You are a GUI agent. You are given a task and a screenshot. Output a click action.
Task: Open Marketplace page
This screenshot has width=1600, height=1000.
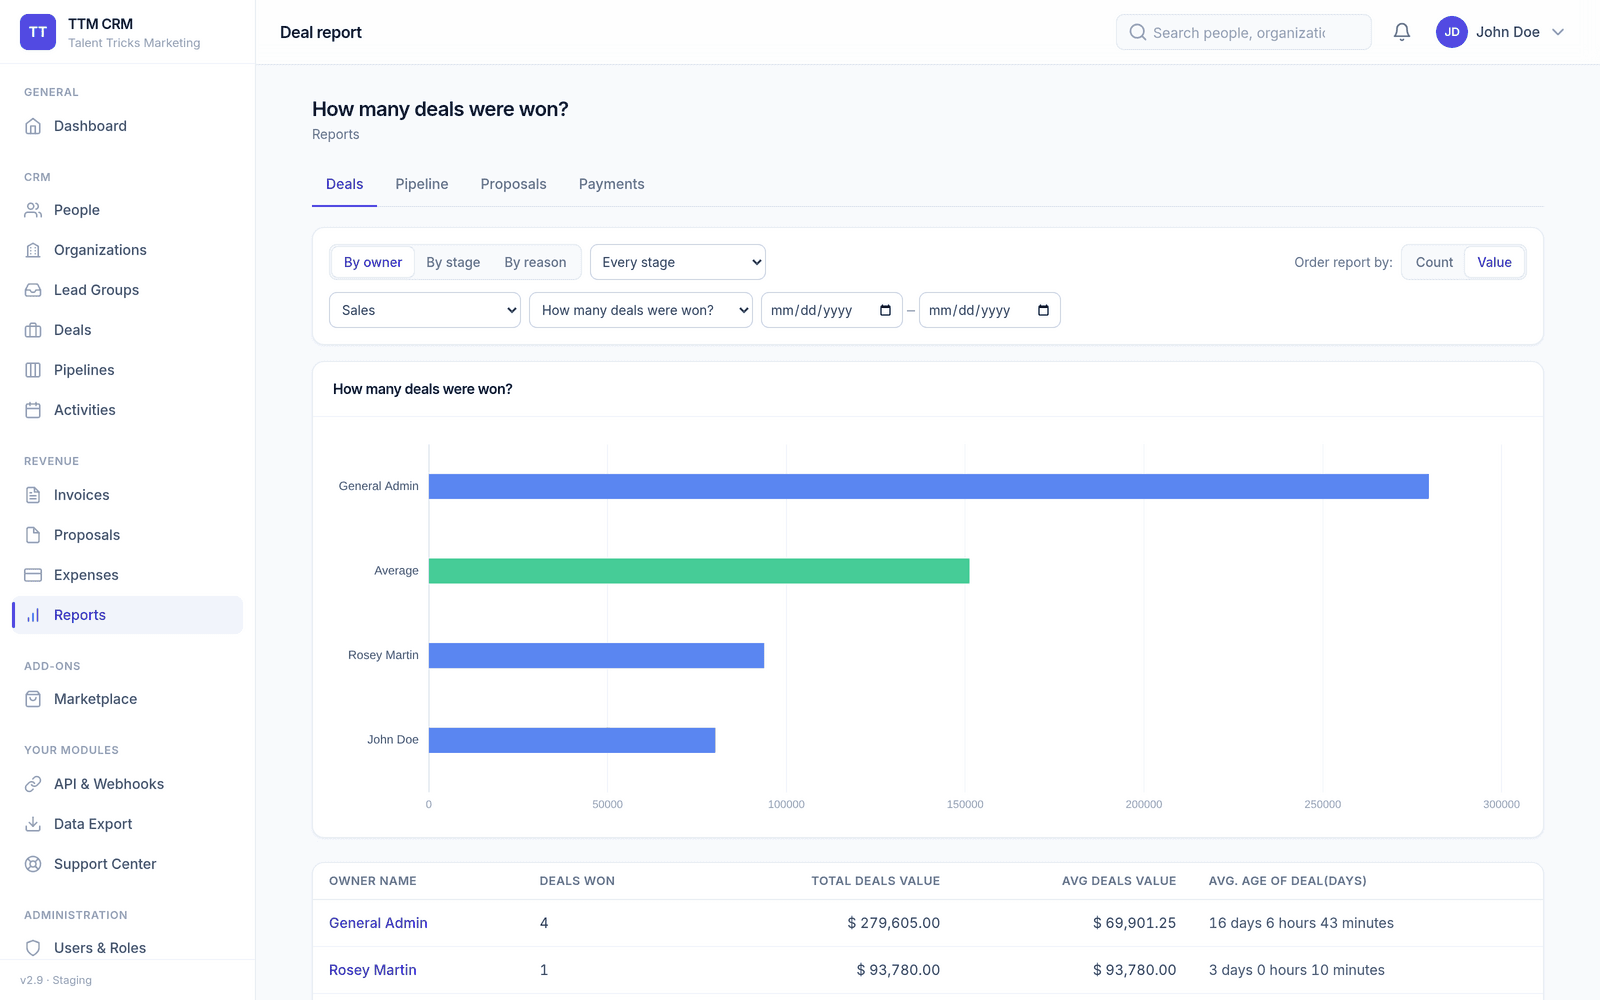(x=127, y=699)
